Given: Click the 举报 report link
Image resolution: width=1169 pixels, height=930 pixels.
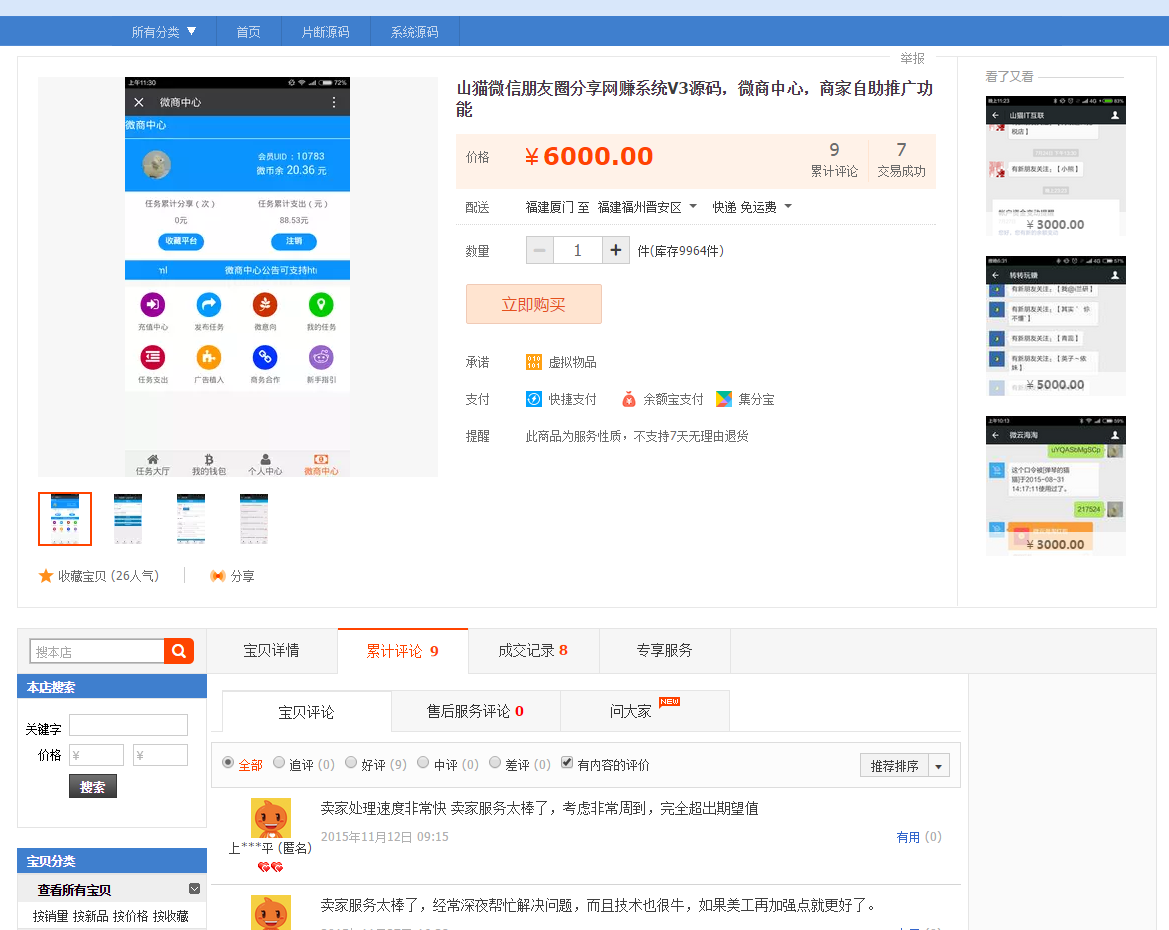Looking at the screenshot, I should (913, 58).
